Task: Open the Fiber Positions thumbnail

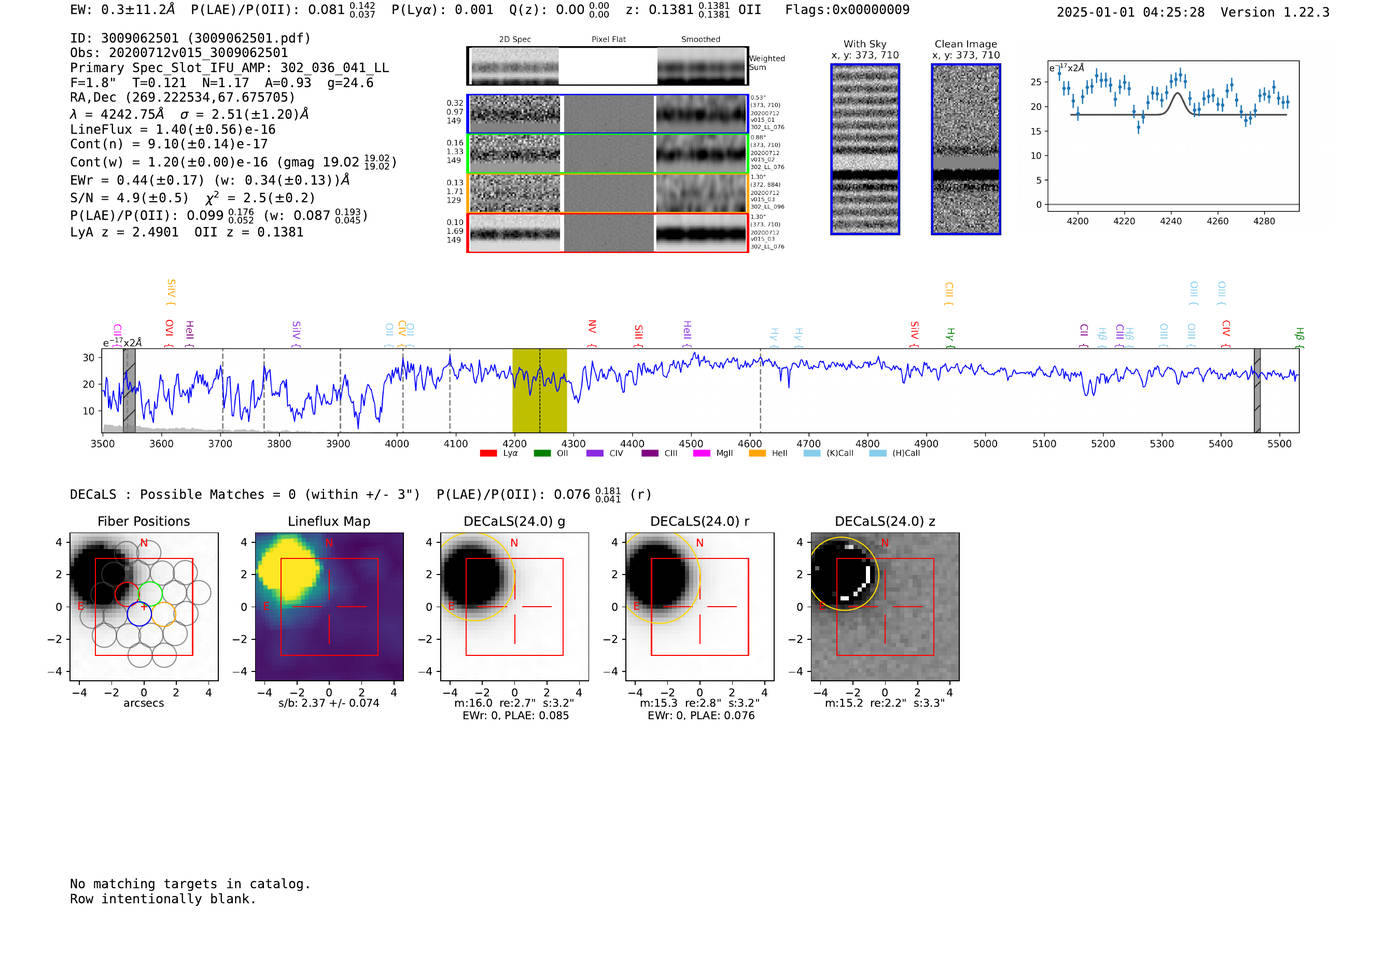Action: pyautogui.click(x=144, y=606)
